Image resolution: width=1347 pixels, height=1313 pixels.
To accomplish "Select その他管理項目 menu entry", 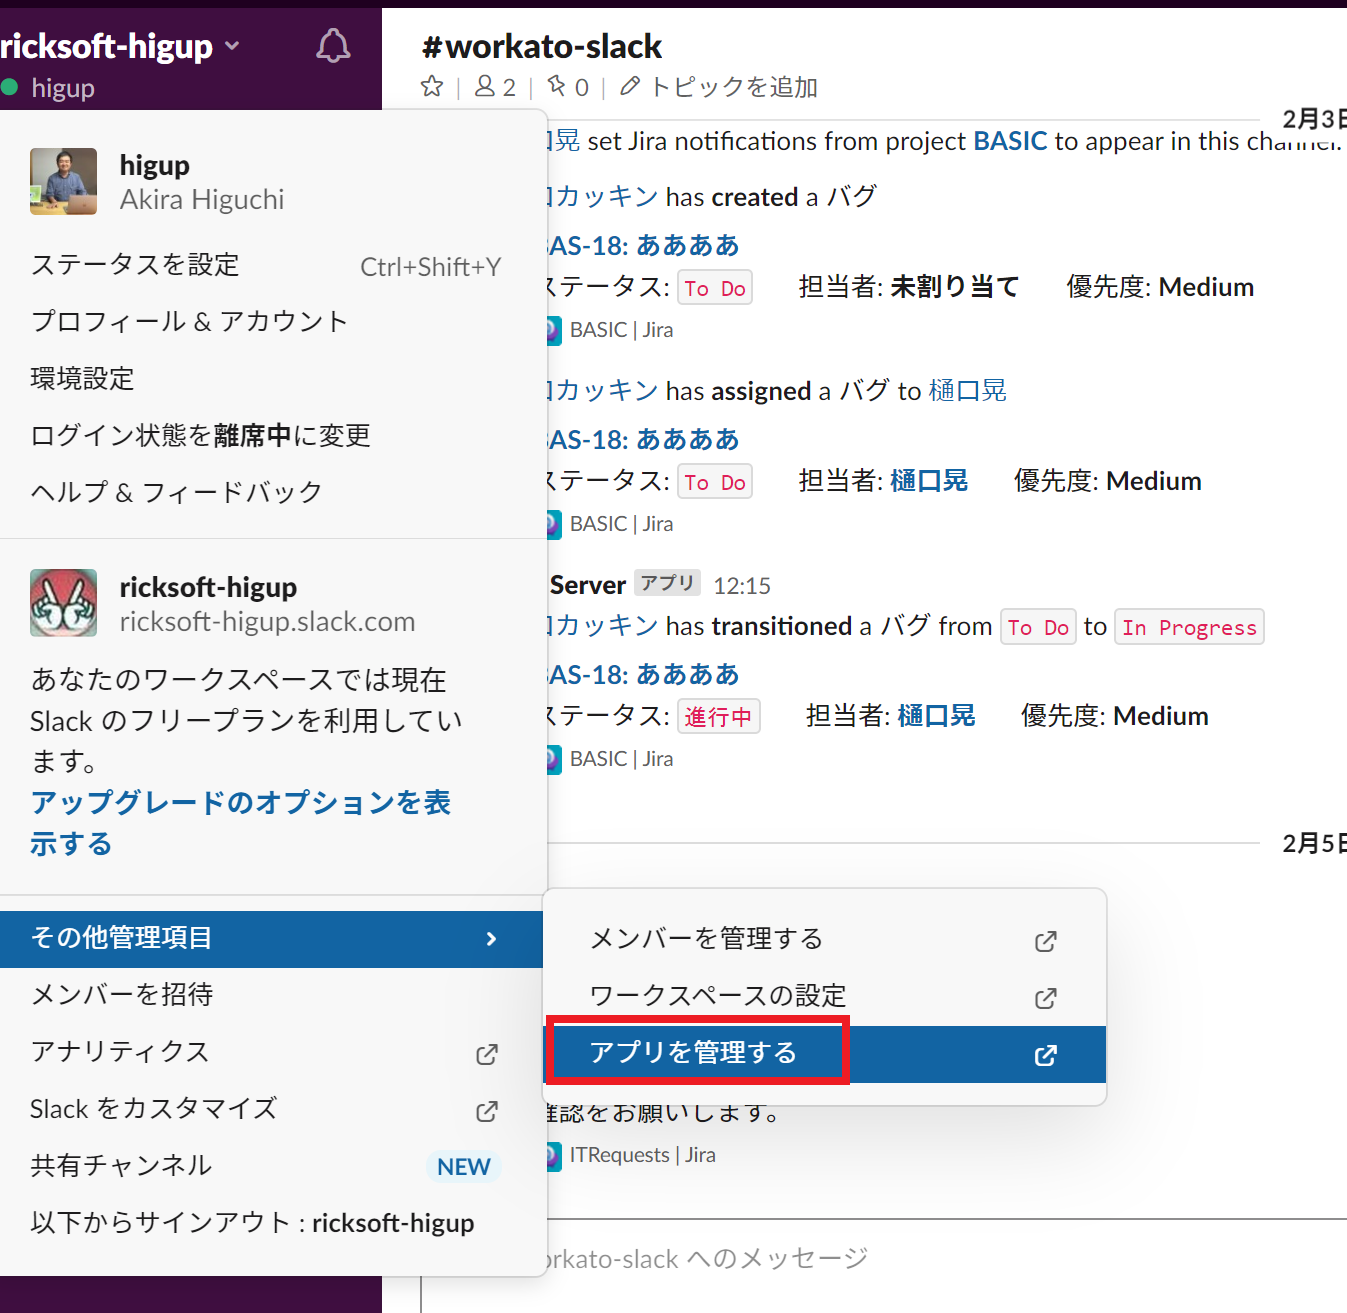I will click(x=271, y=939).
